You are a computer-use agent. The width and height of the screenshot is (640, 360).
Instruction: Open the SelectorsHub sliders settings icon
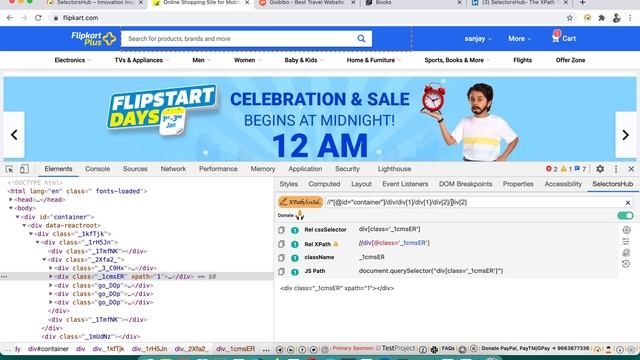(626, 242)
